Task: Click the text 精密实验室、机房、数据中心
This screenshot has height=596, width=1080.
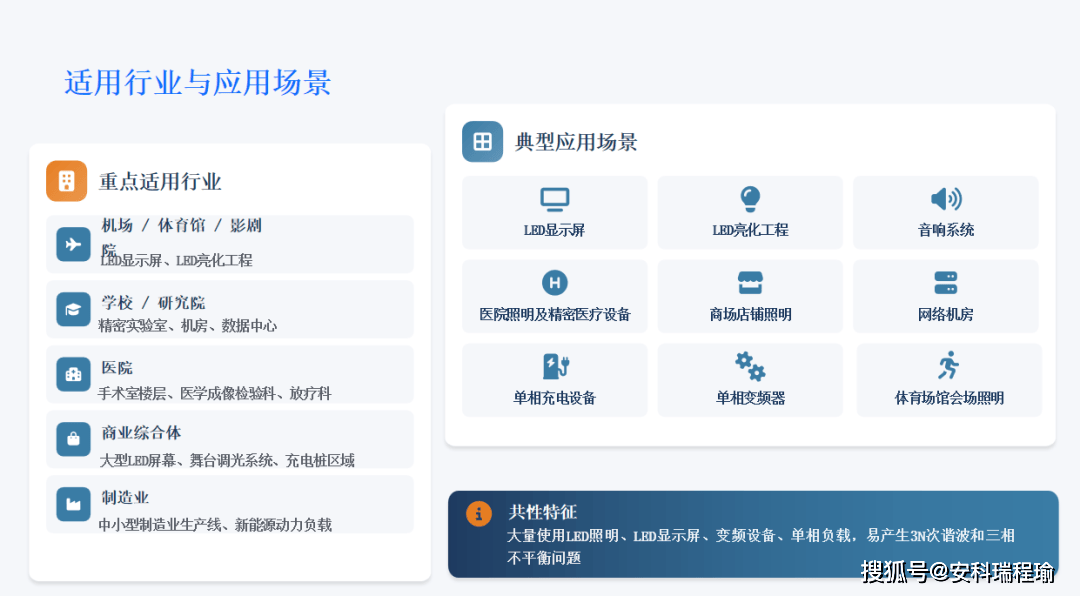Action: tap(187, 326)
